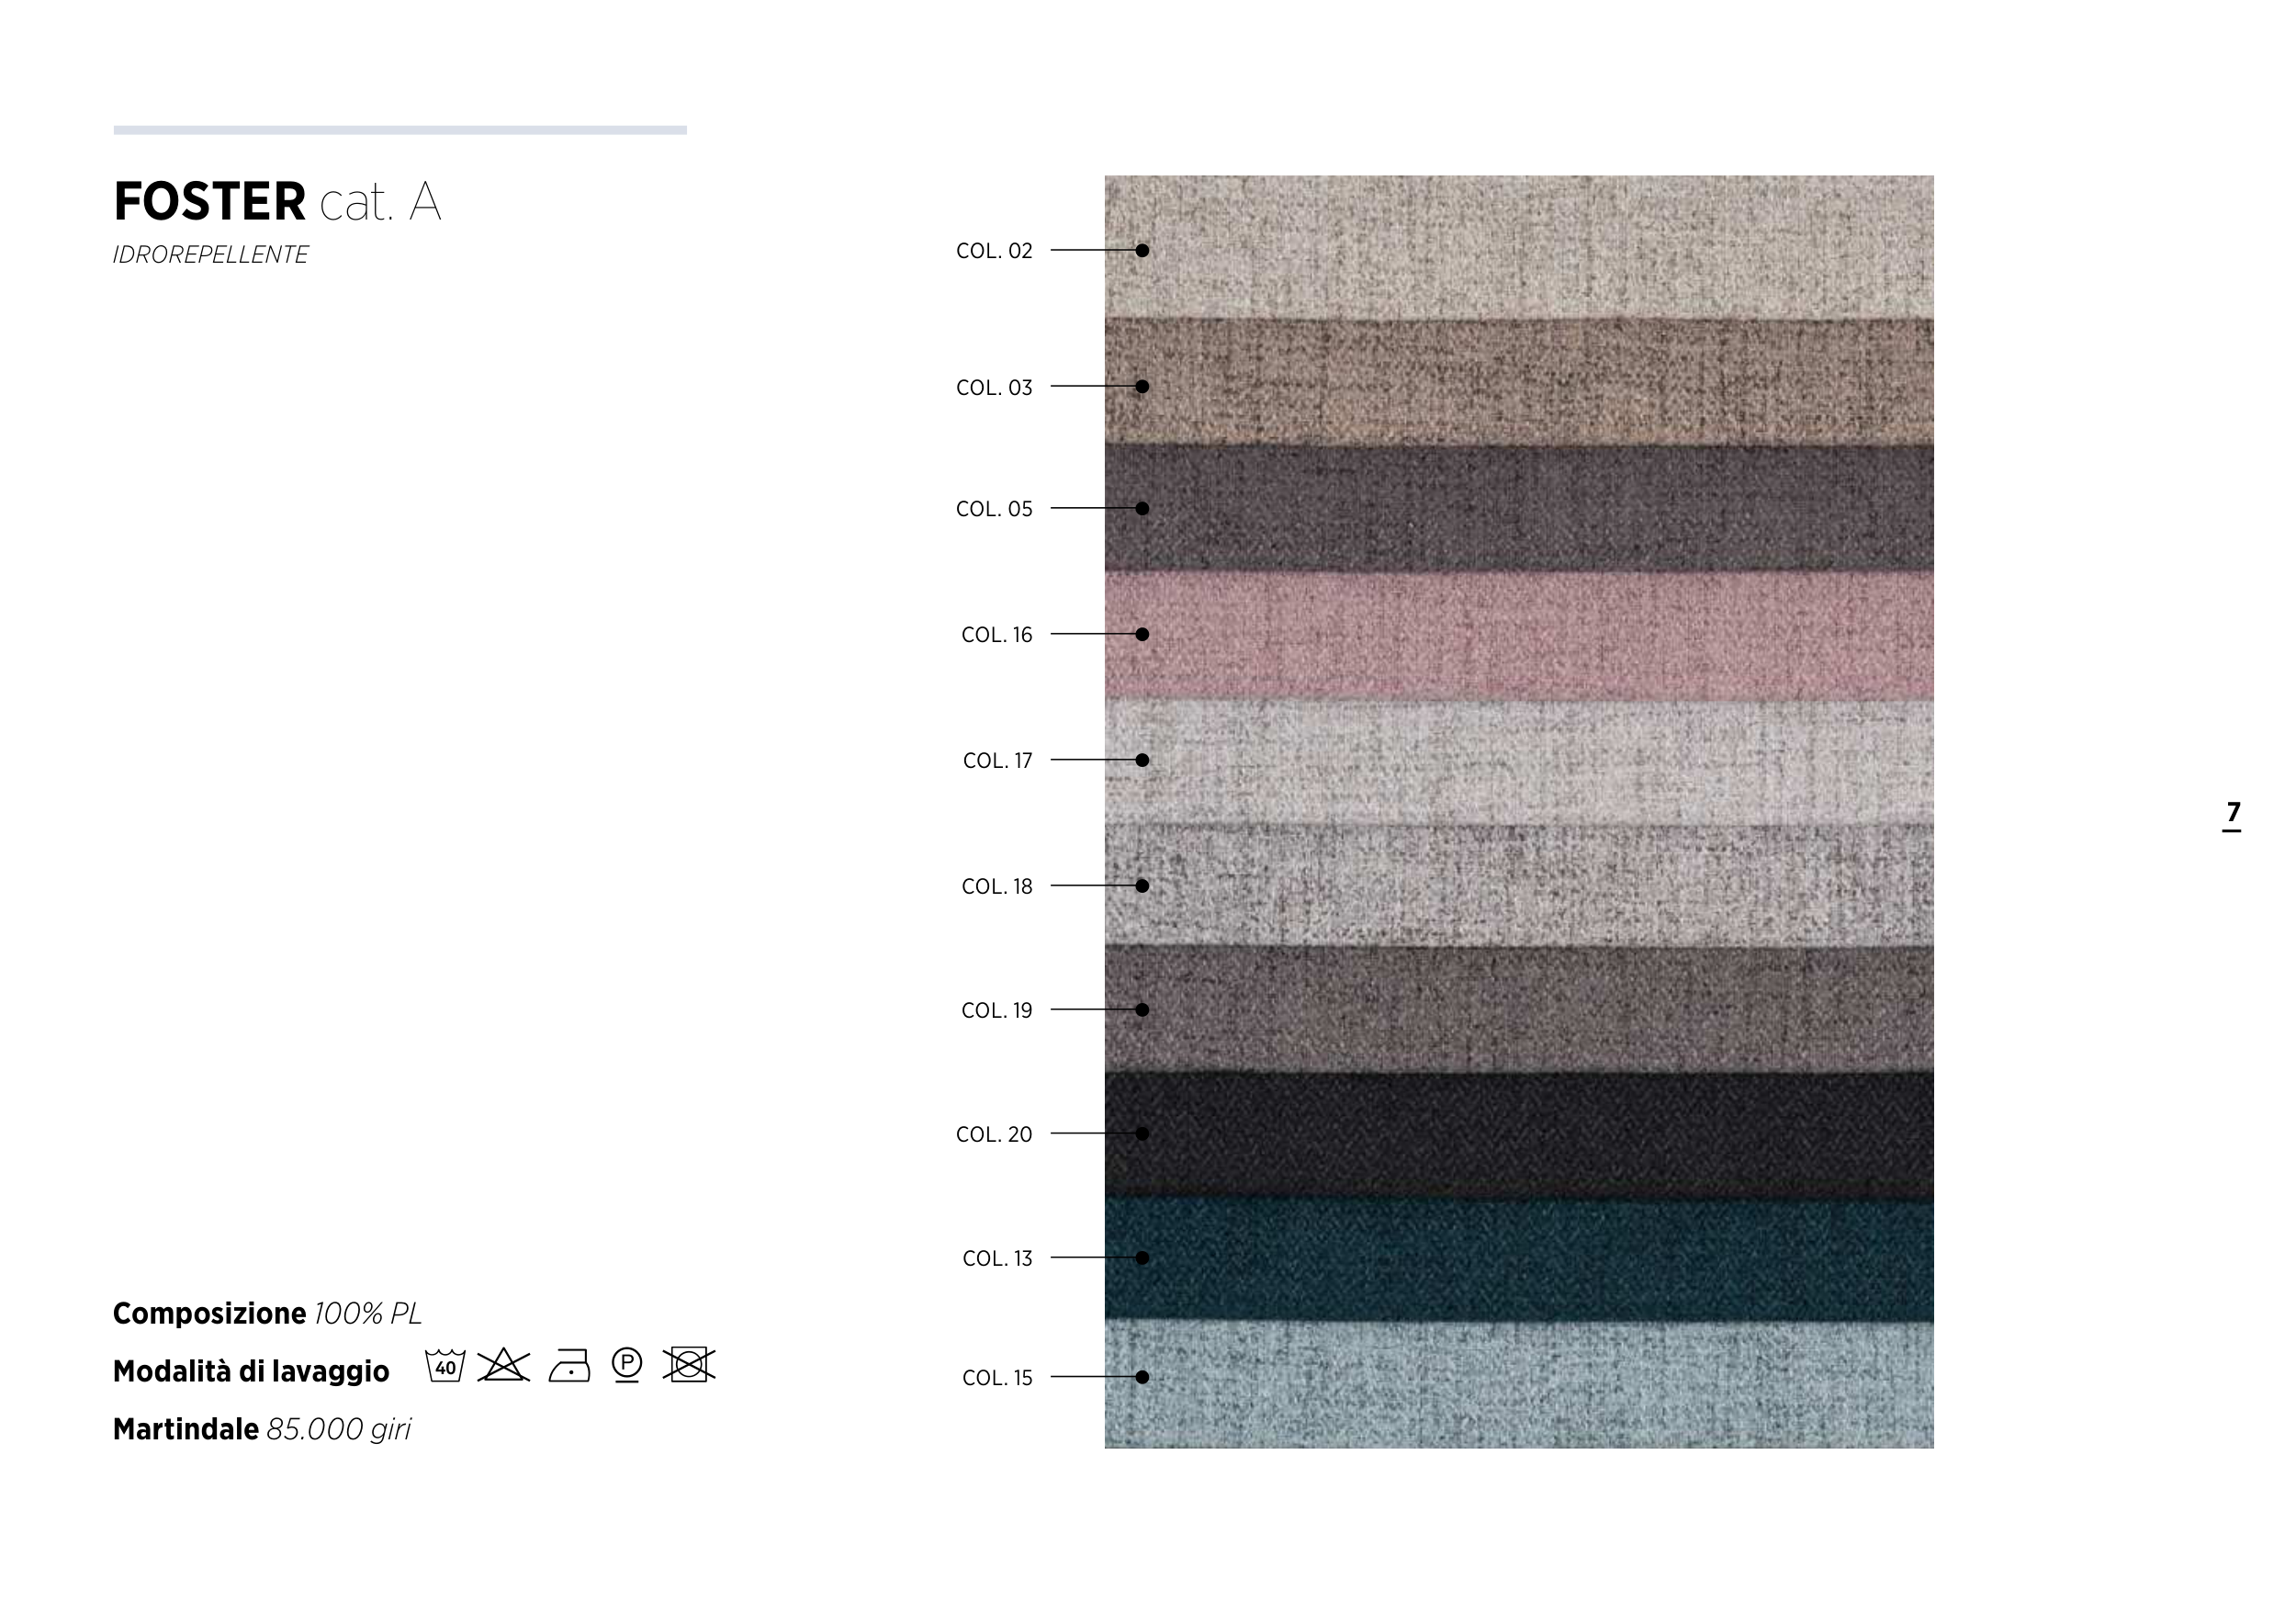Click the FOSTER cat. A heading
Image resolution: width=2296 pixels, height=1624 pixels.
[277, 202]
